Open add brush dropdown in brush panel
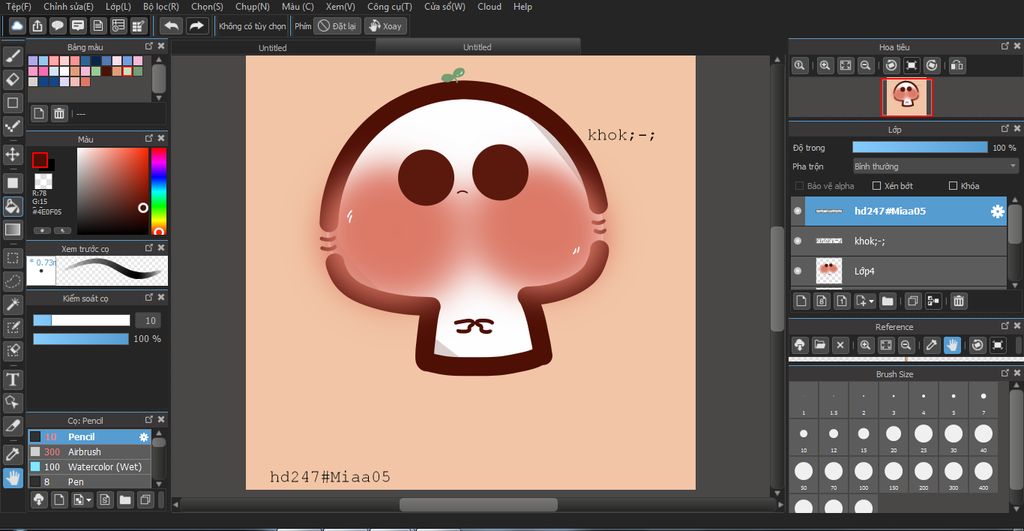Image resolution: width=1024 pixels, height=531 pixels. pyautogui.click(x=89, y=500)
